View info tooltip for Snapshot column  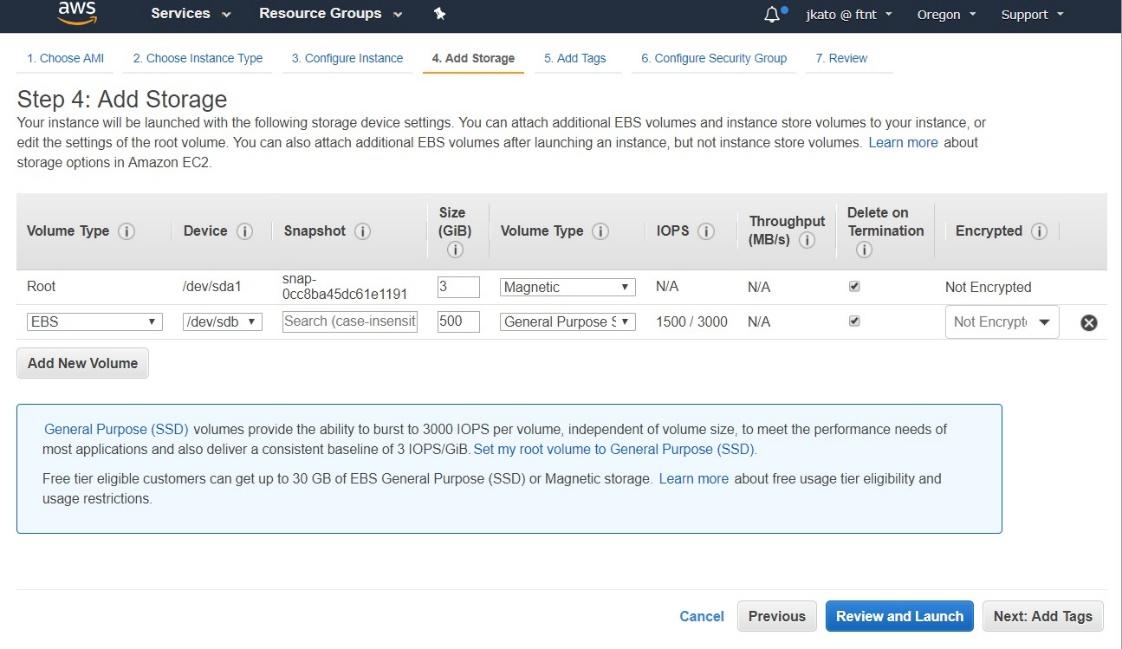click(365, 230)
